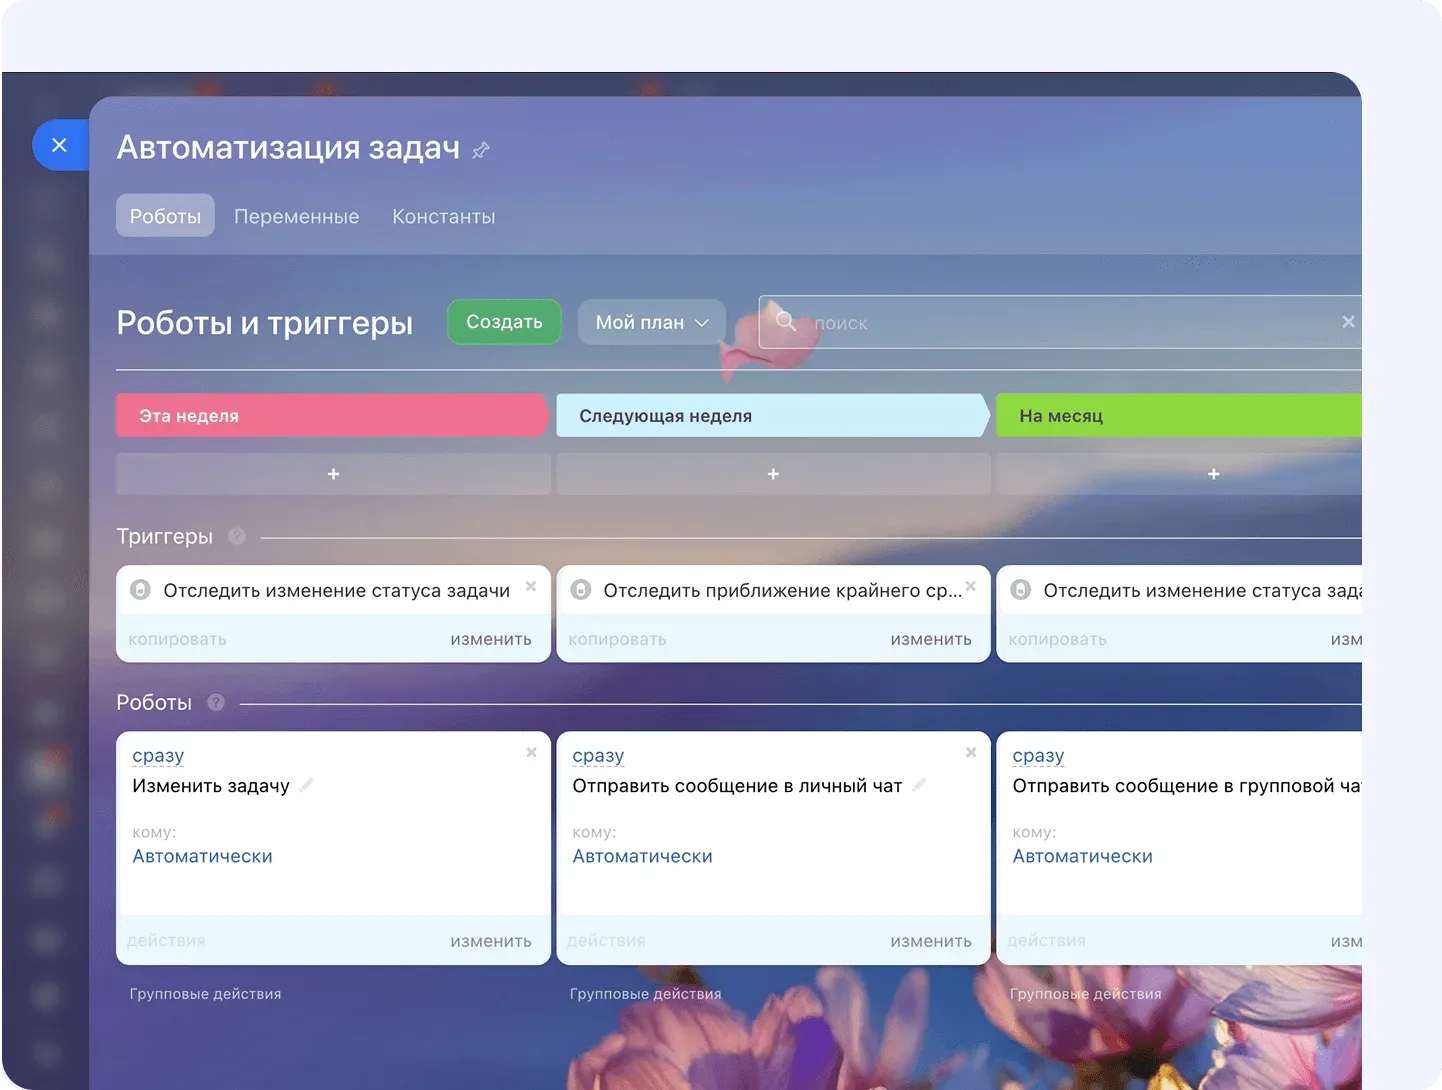Click trigger icon in На месяц trigger card
This screenshot has height=1090, width=1442.
[1021, 590]
